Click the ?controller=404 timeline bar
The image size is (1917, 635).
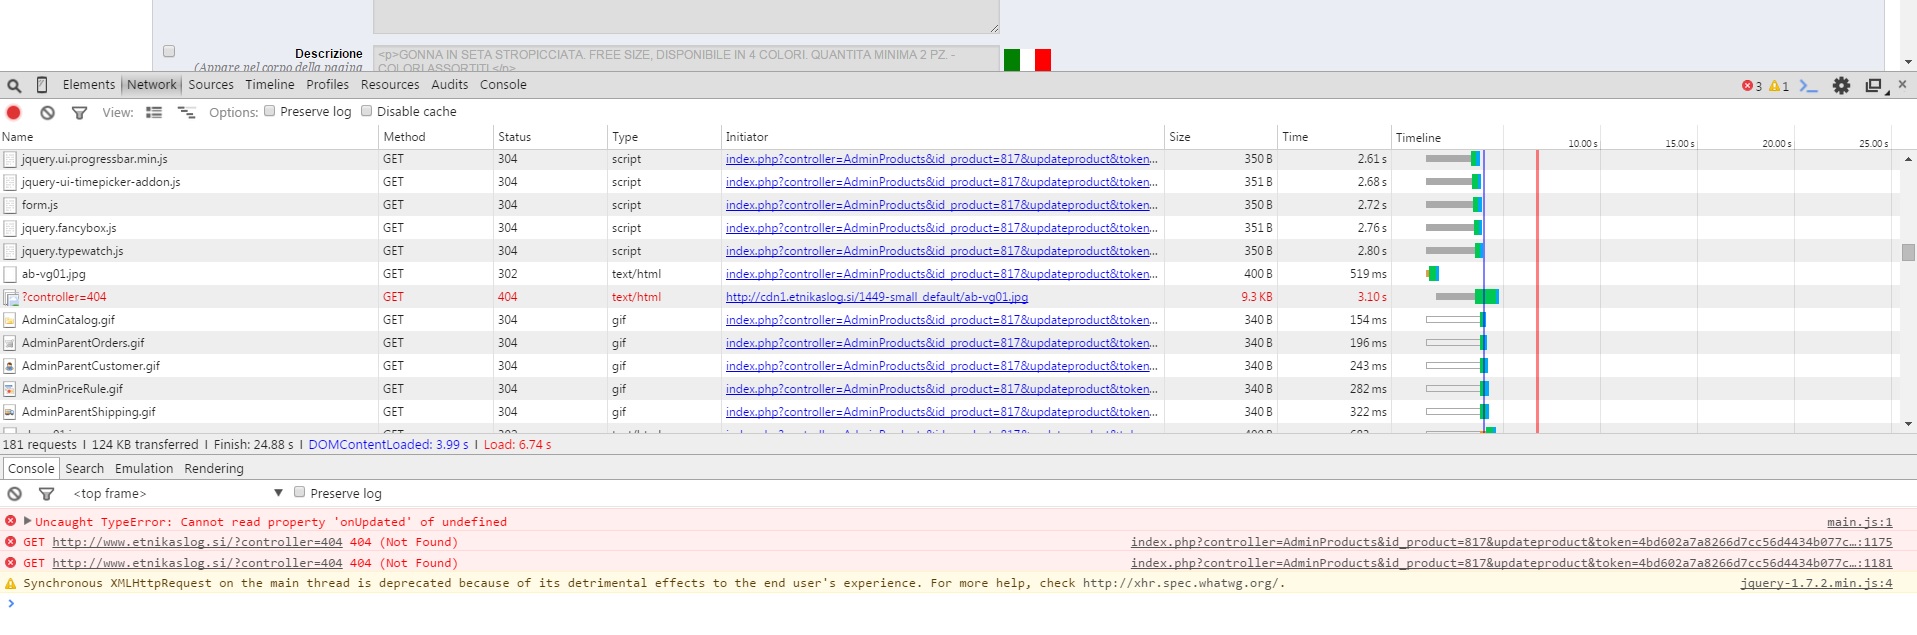click(x=1467, y=297)
